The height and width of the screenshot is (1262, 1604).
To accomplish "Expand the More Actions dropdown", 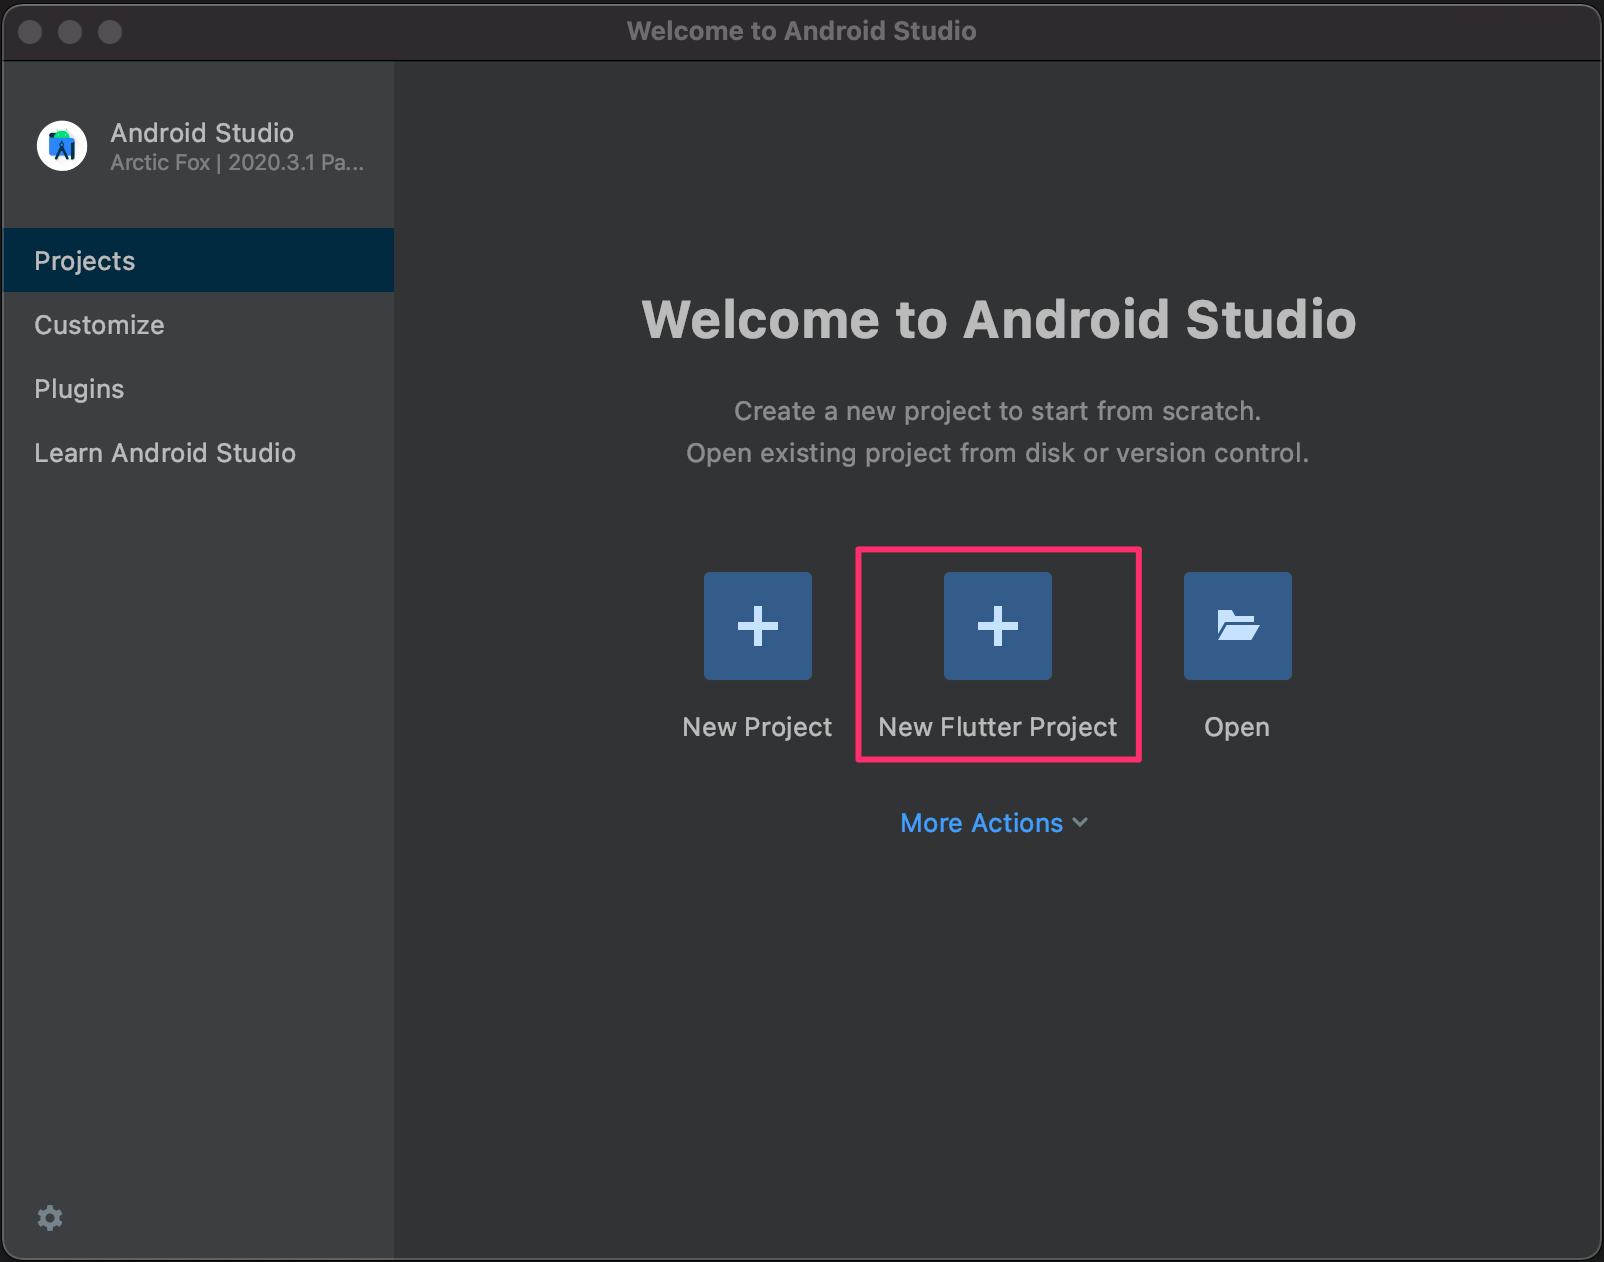I will click(994, 823).
